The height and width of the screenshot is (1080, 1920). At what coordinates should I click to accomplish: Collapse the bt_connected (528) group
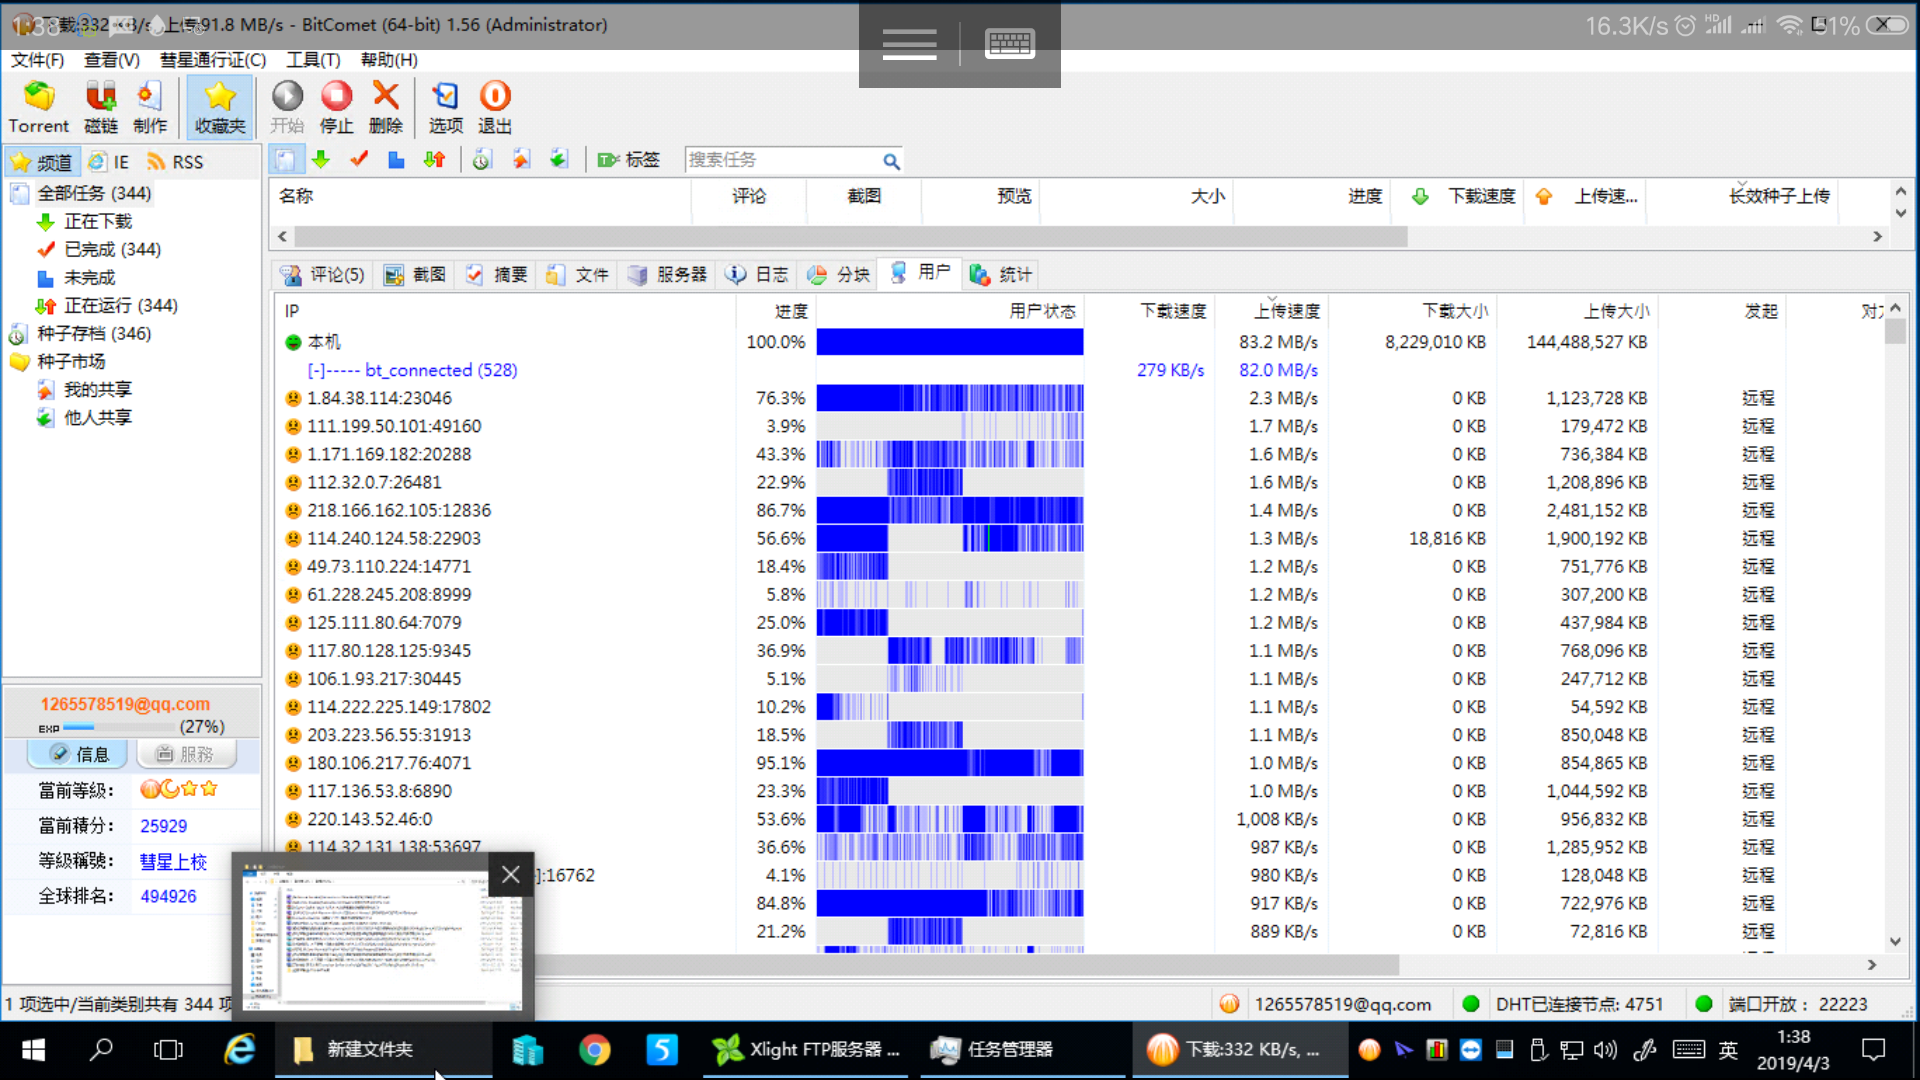click(316, 370)
